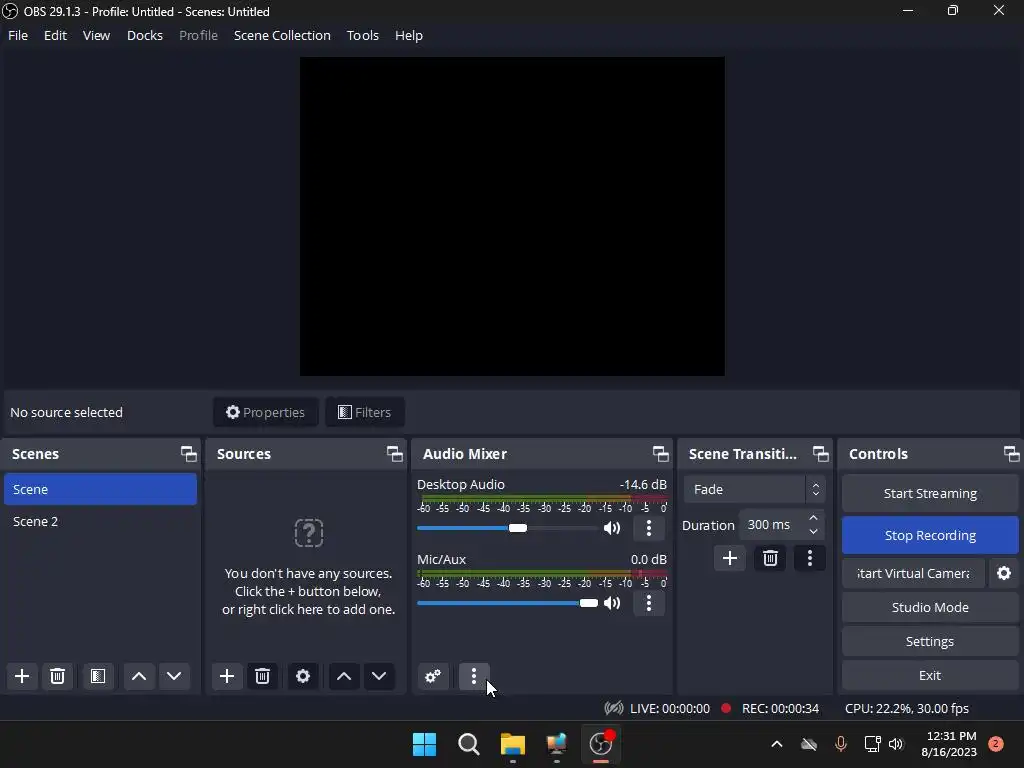Viewport: 1024px width, 768px height.
Task: Open the View menu
Action: [x=96, y=35]
